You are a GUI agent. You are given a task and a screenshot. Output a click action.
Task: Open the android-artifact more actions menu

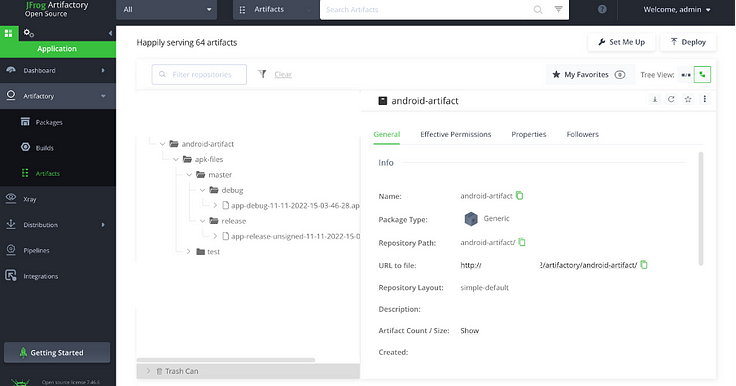705,99
